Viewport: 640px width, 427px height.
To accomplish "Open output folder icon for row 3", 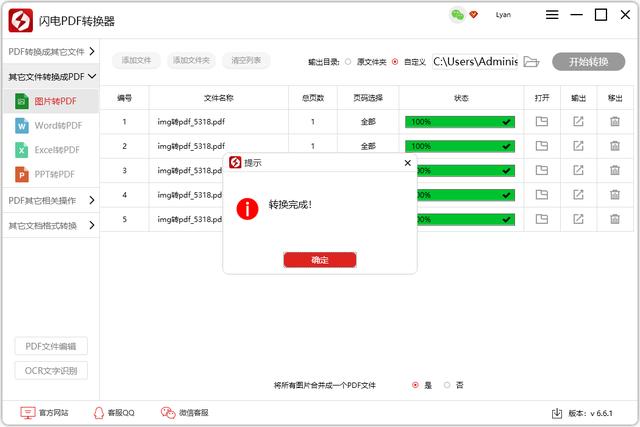I will point(578,170).
